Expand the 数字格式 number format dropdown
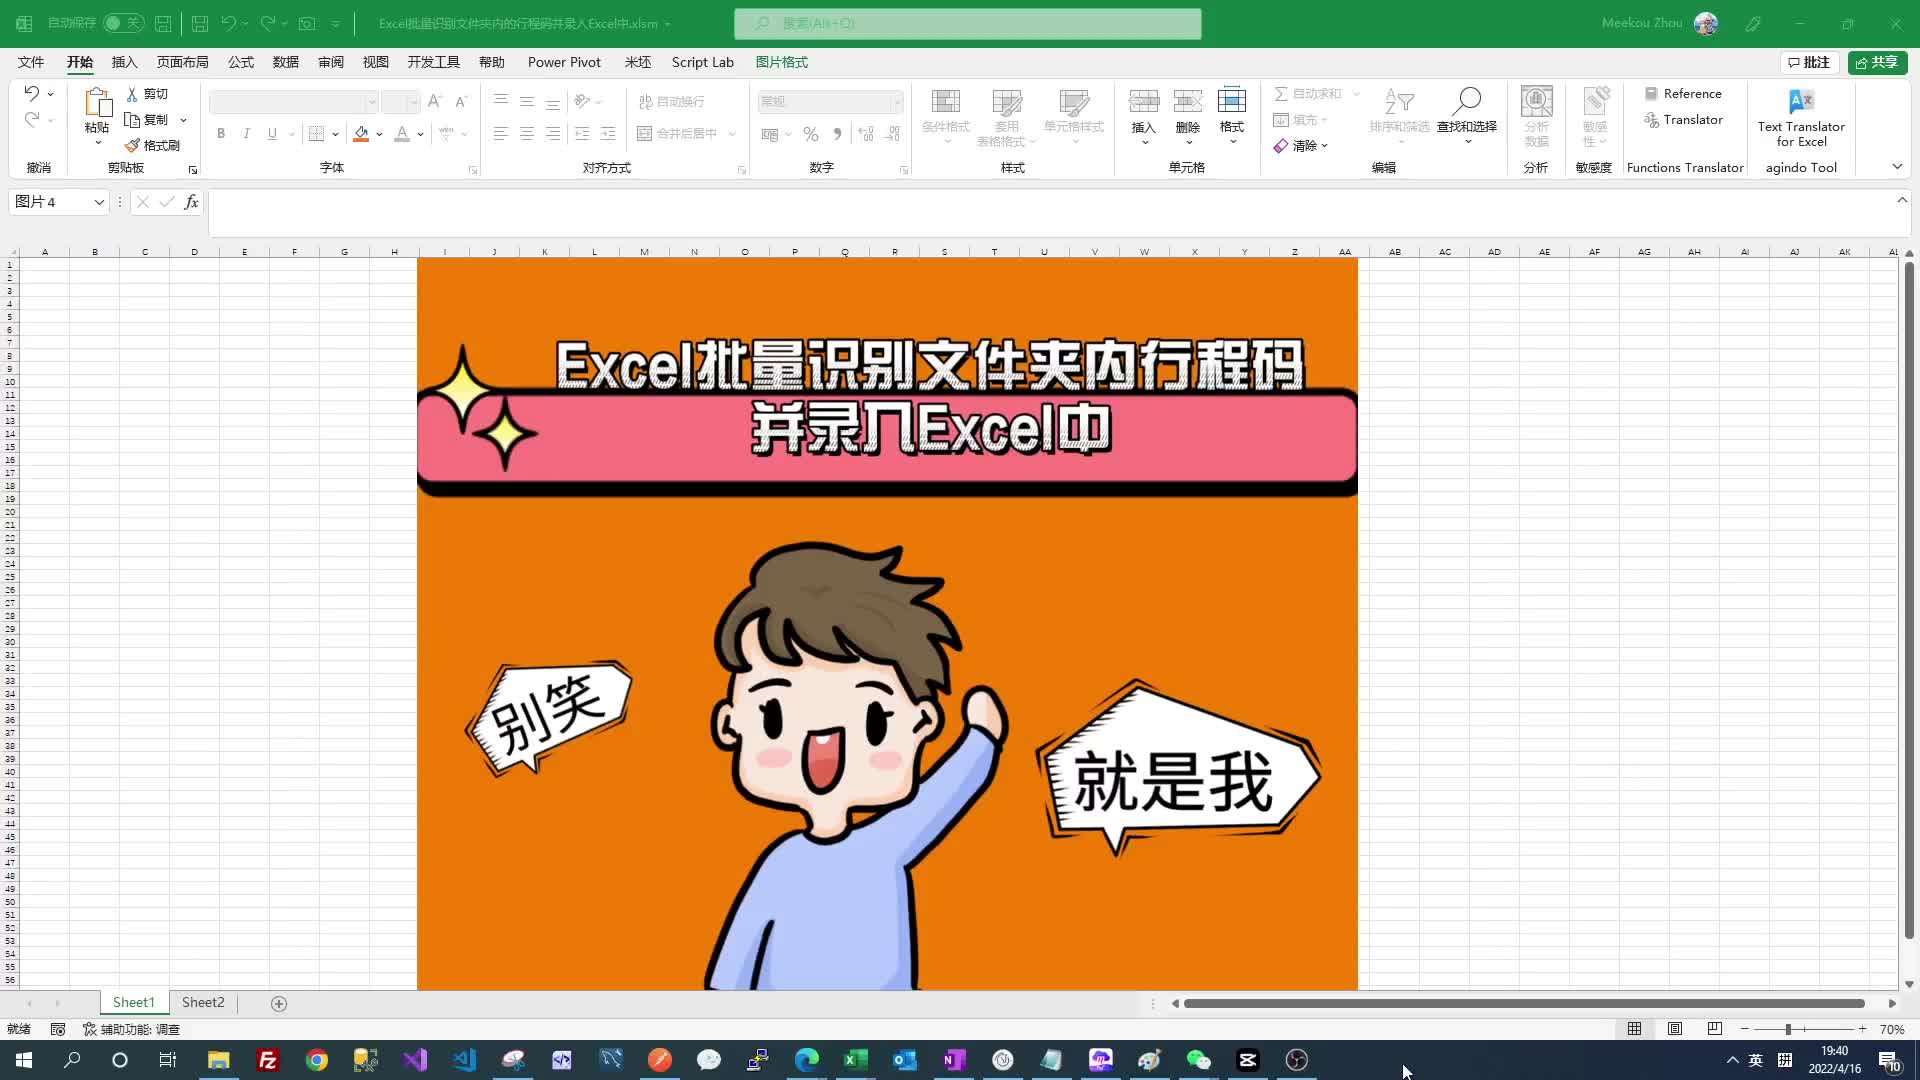1920x1080 pixels. point(898,102)
